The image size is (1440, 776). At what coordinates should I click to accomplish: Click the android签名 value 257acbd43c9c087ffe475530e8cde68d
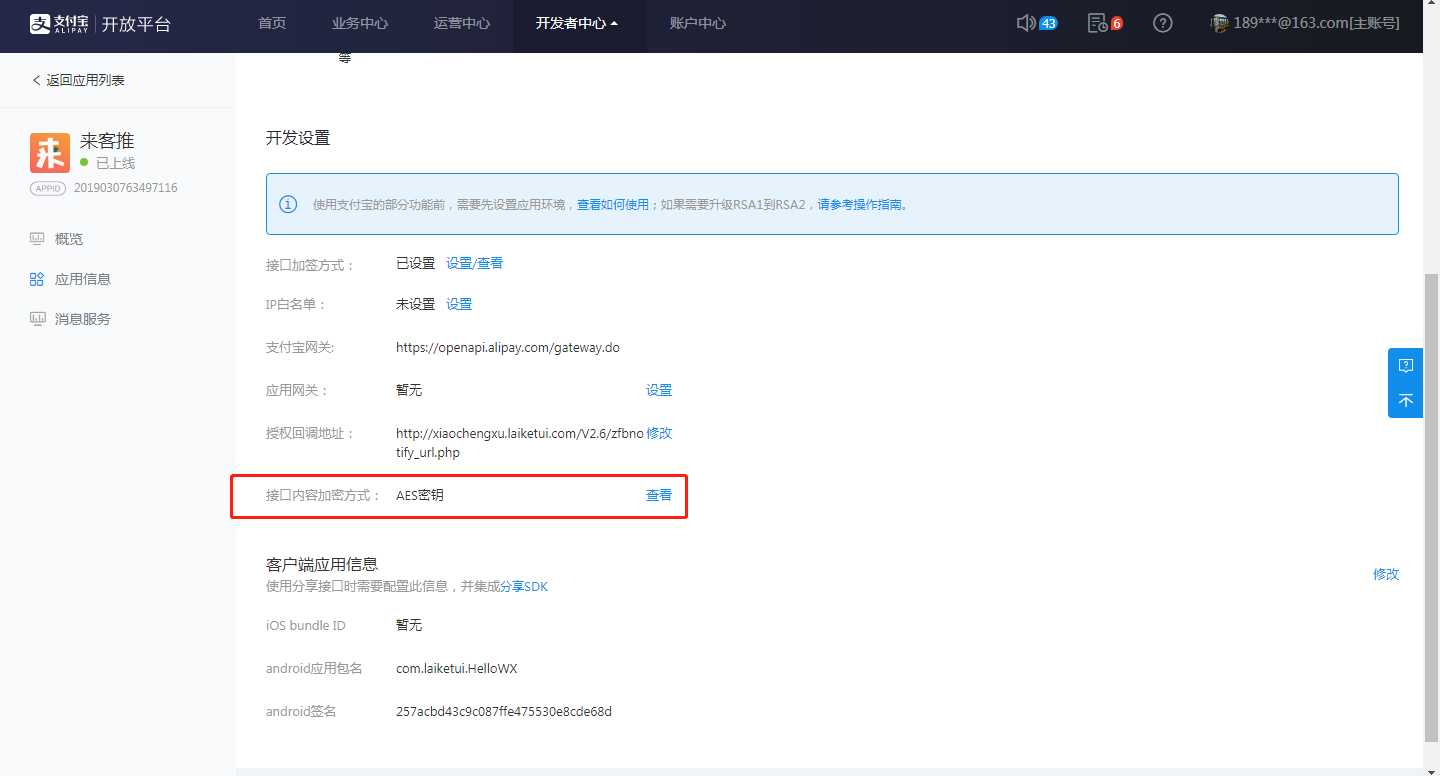(504, 712)
